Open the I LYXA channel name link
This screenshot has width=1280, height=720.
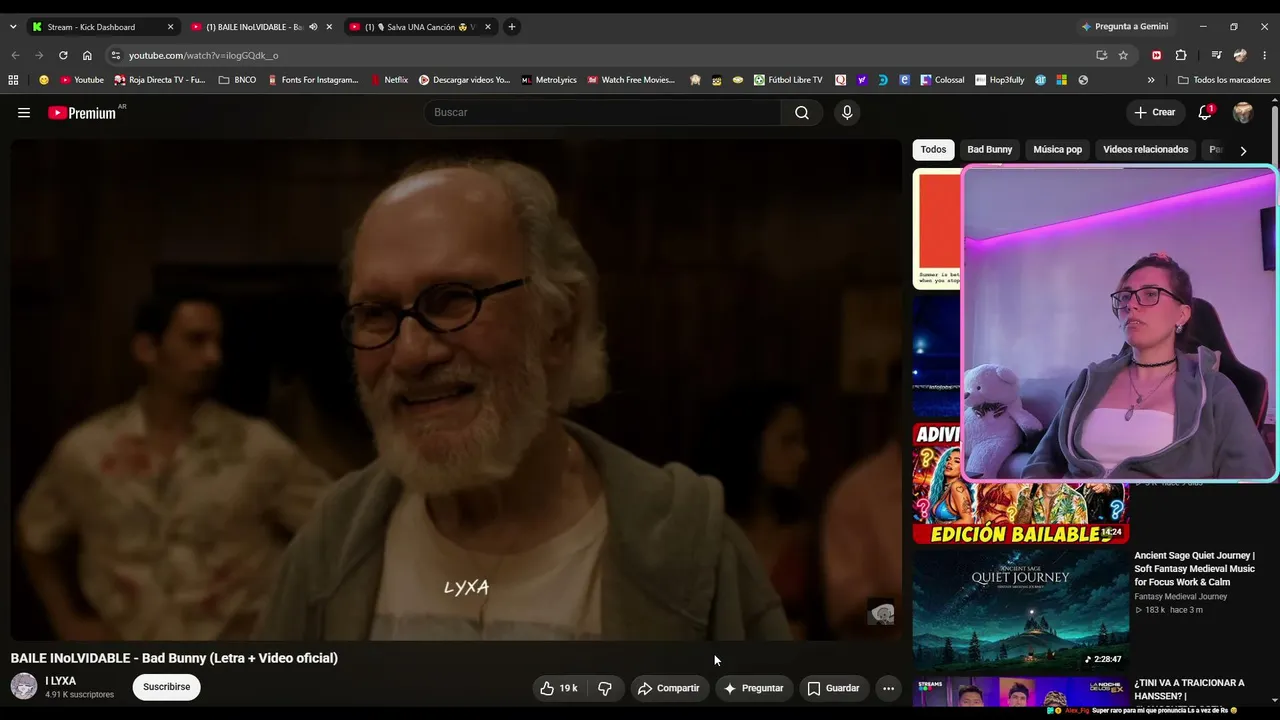click(x=60, y=681)
